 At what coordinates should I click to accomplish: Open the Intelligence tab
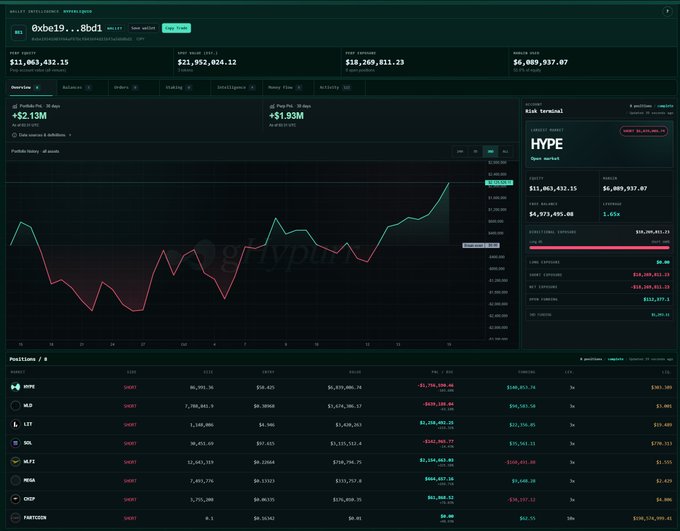point(236,88)
